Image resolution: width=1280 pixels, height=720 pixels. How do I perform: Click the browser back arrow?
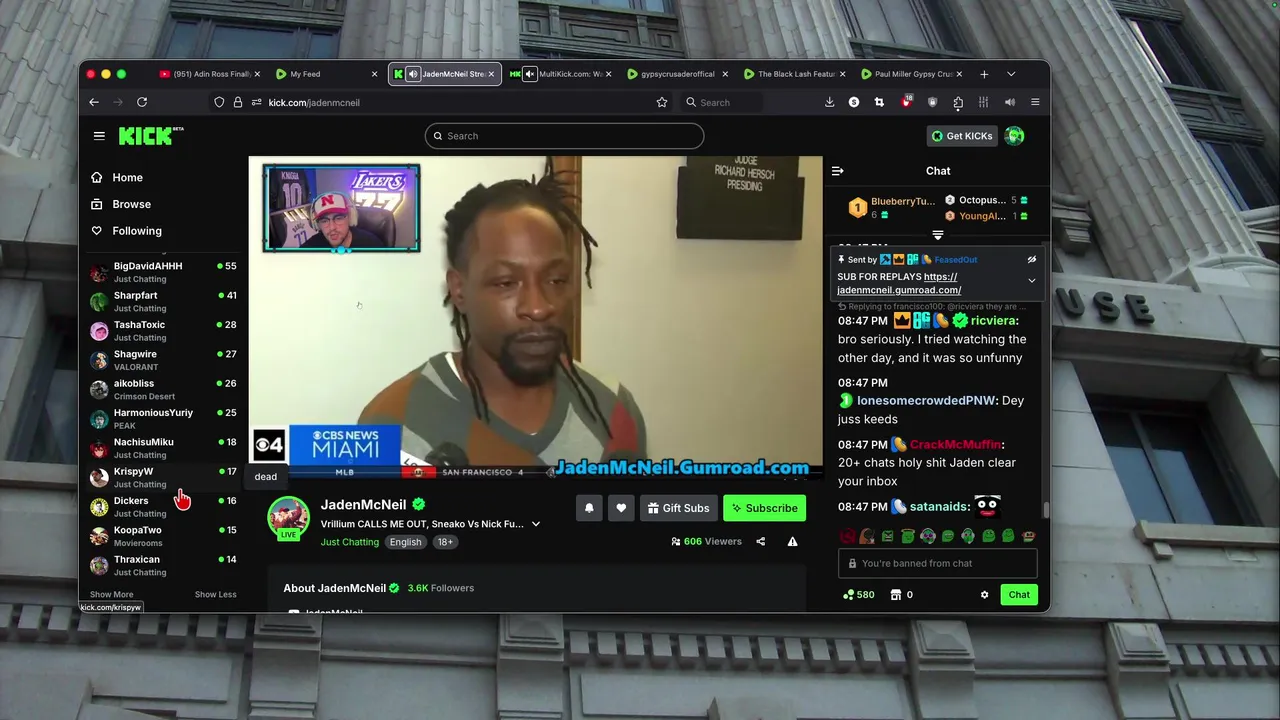[x=94, y=102]
